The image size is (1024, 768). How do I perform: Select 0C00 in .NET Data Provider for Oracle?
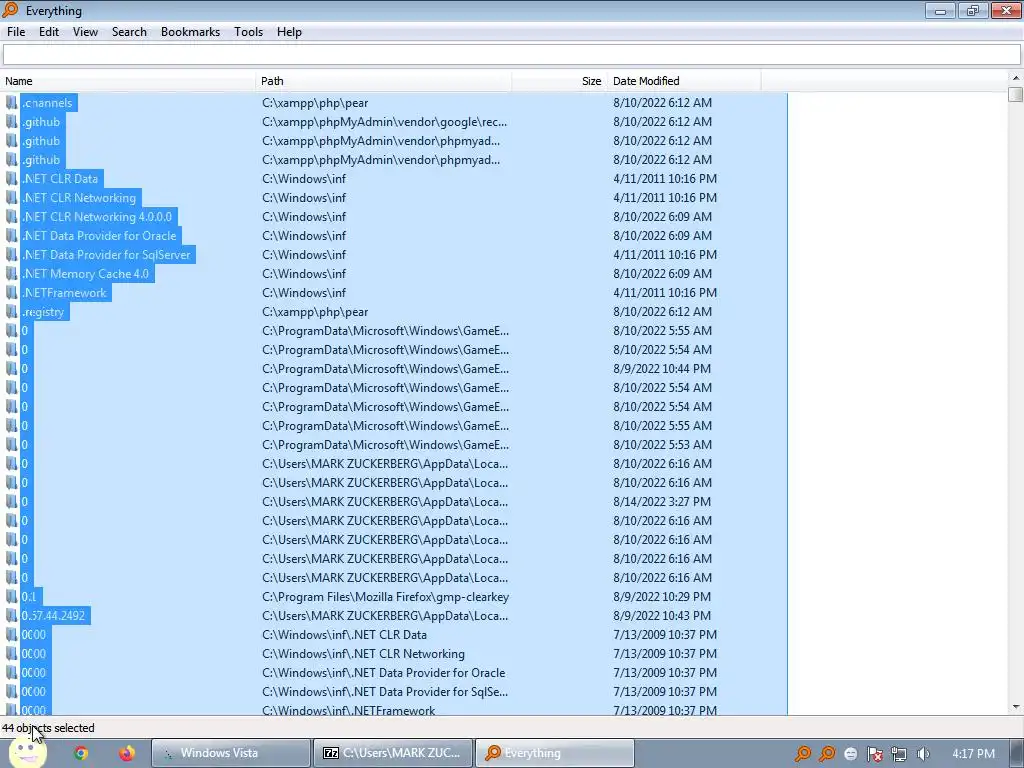[x=34, y=672]
